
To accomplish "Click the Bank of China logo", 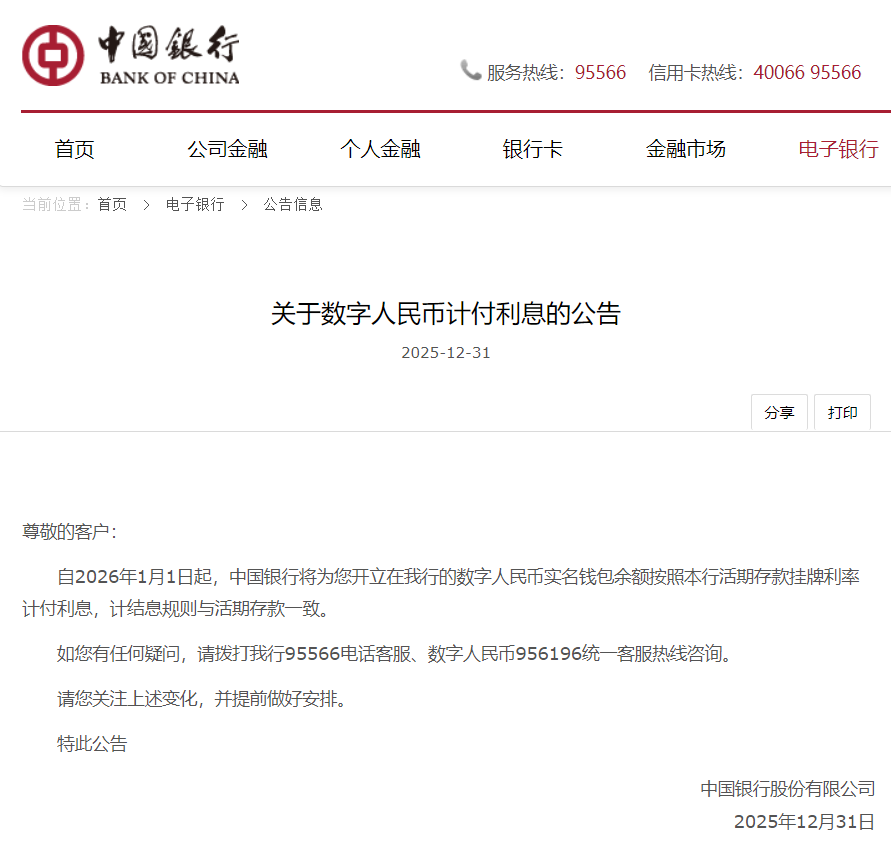I will (x=130, y=55).
